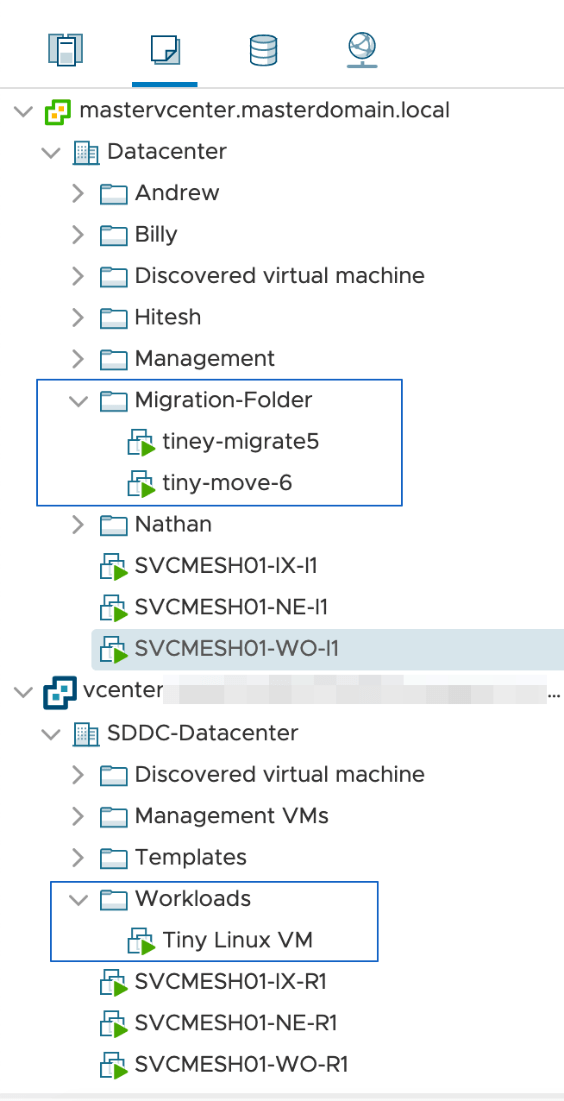
Task: Expand the Templates folder
Action: (x=78, y=857)
